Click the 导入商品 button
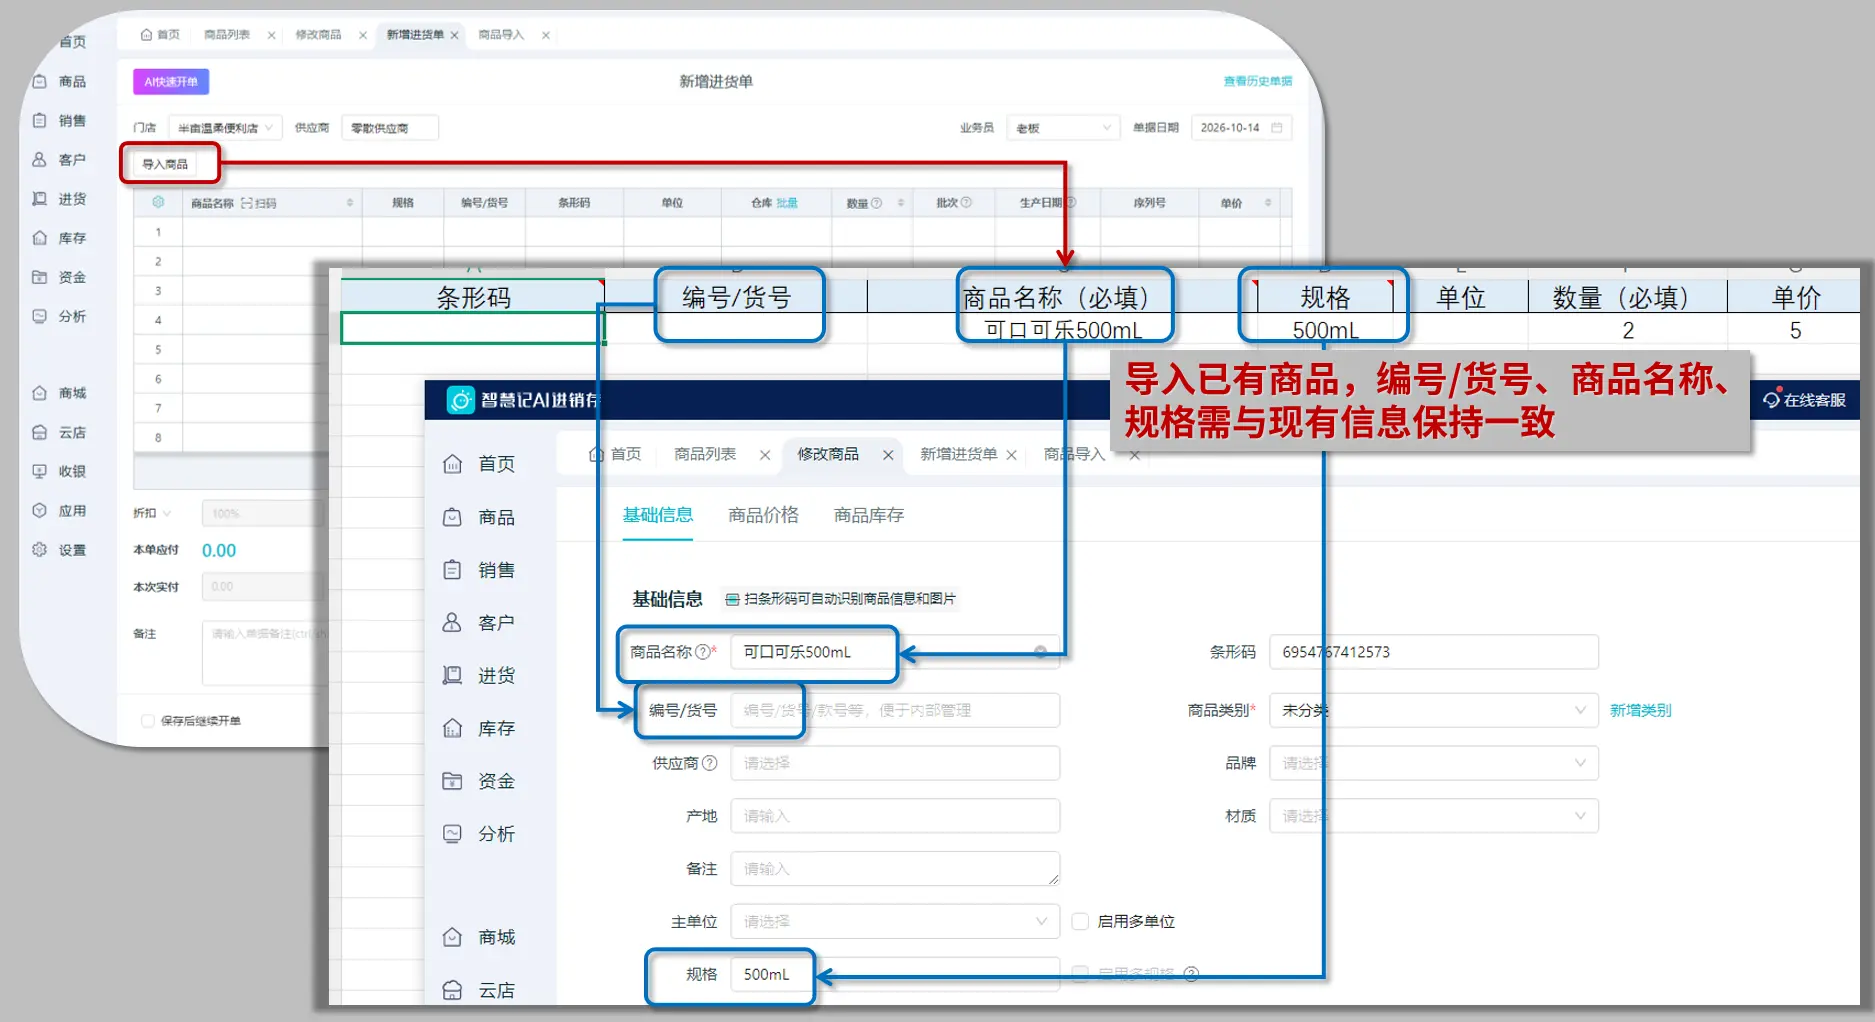 [x=165, y=164]
